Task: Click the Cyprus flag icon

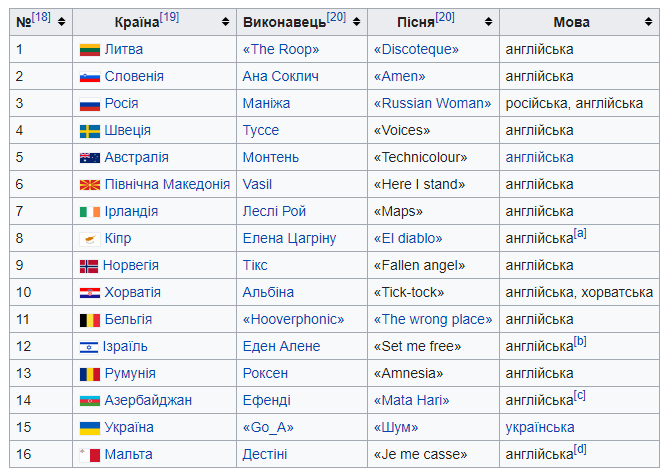Action: click(x=90, y=239)
